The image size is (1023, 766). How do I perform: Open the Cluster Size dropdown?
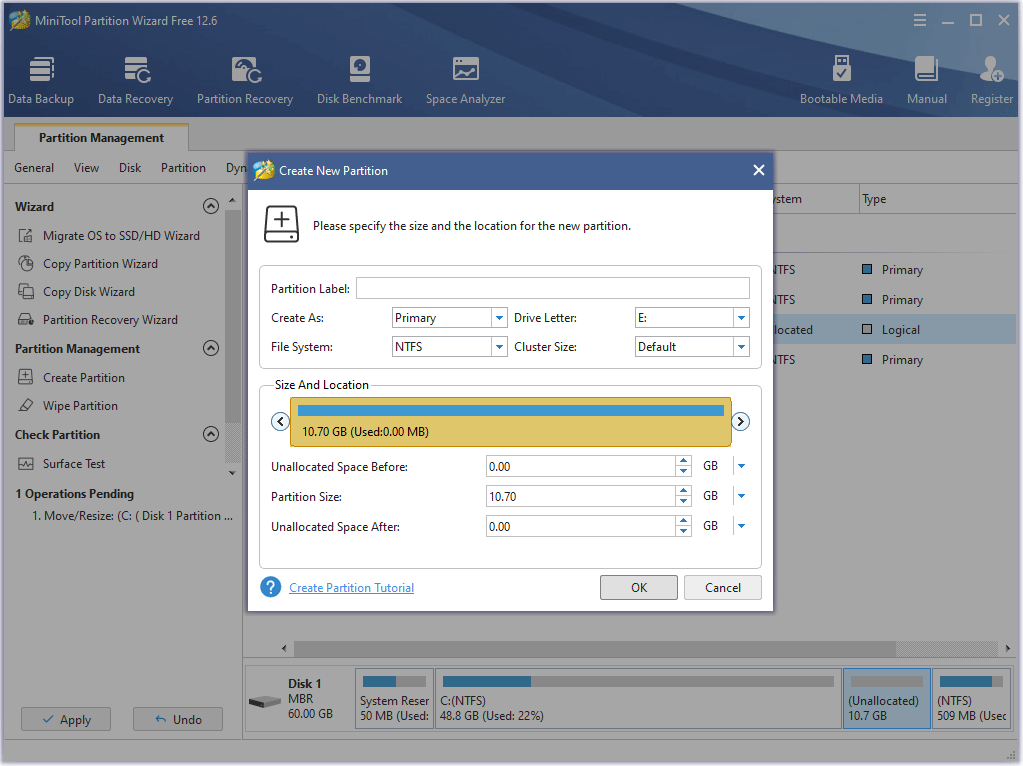pyautogui.click(x=741, y=346)
